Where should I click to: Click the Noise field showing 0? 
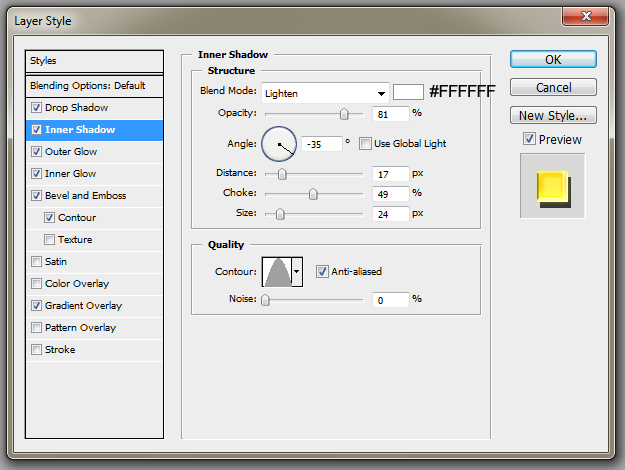pos(391,300)
